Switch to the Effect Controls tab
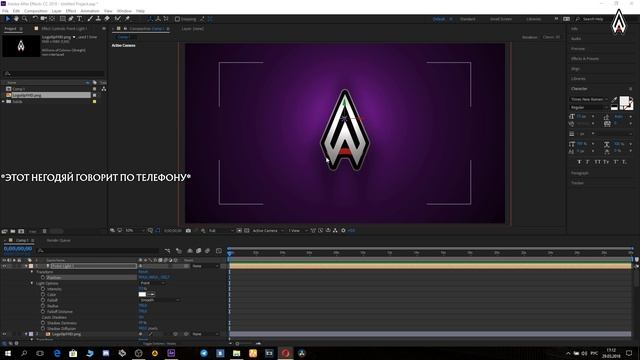Viewport: 640px width, 360px height. pyautogui.click(x=64, y=29)
